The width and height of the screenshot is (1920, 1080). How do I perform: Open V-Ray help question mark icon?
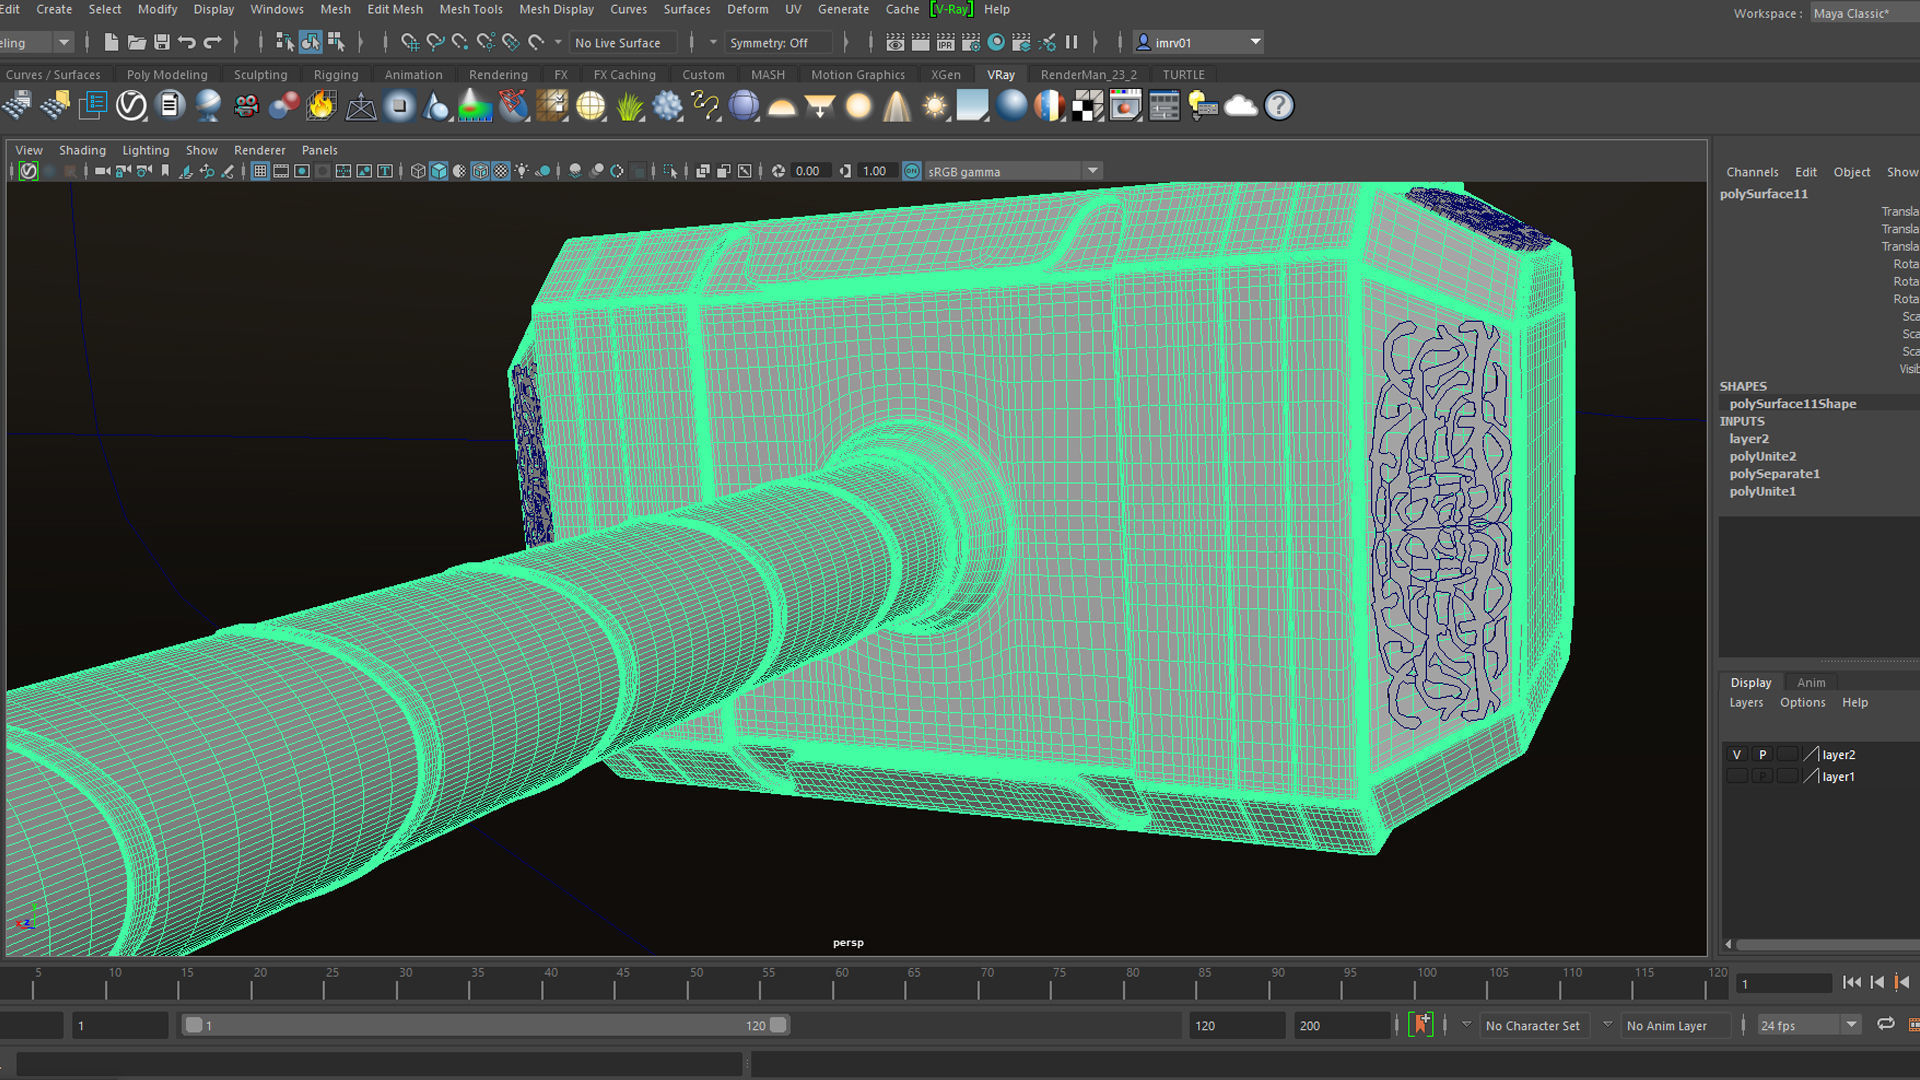click(1279, 105)
